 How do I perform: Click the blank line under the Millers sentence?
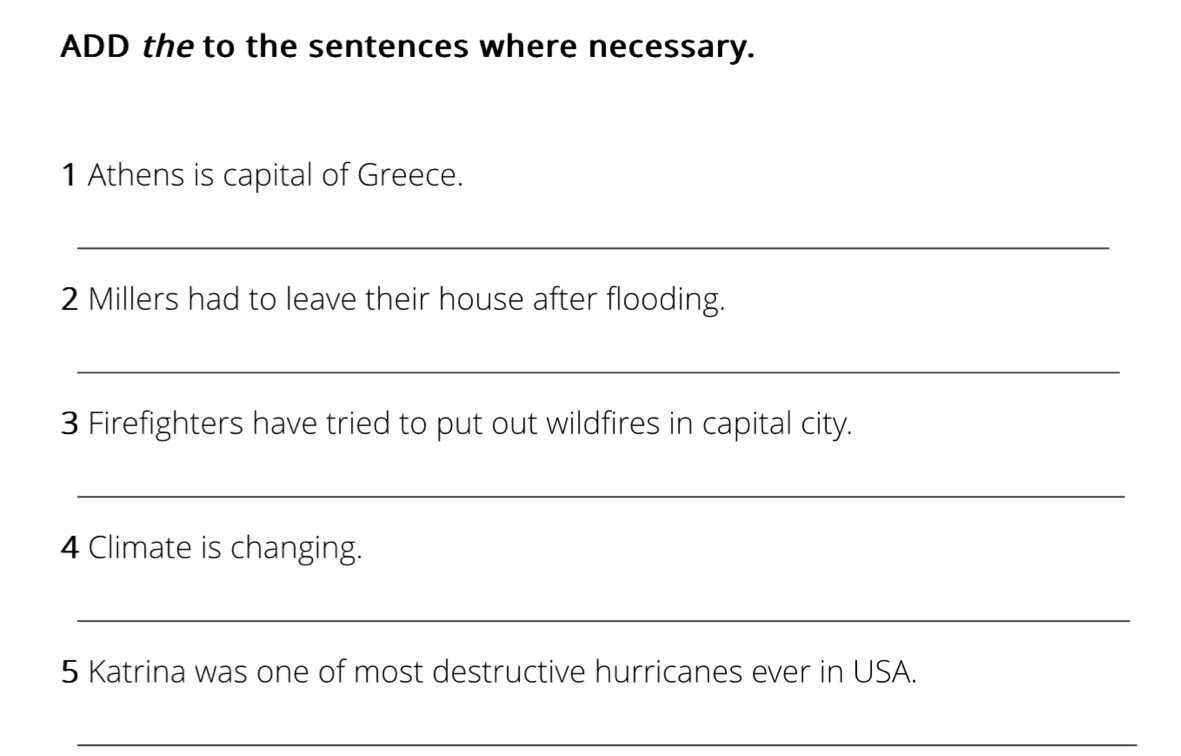pos(597,371)
